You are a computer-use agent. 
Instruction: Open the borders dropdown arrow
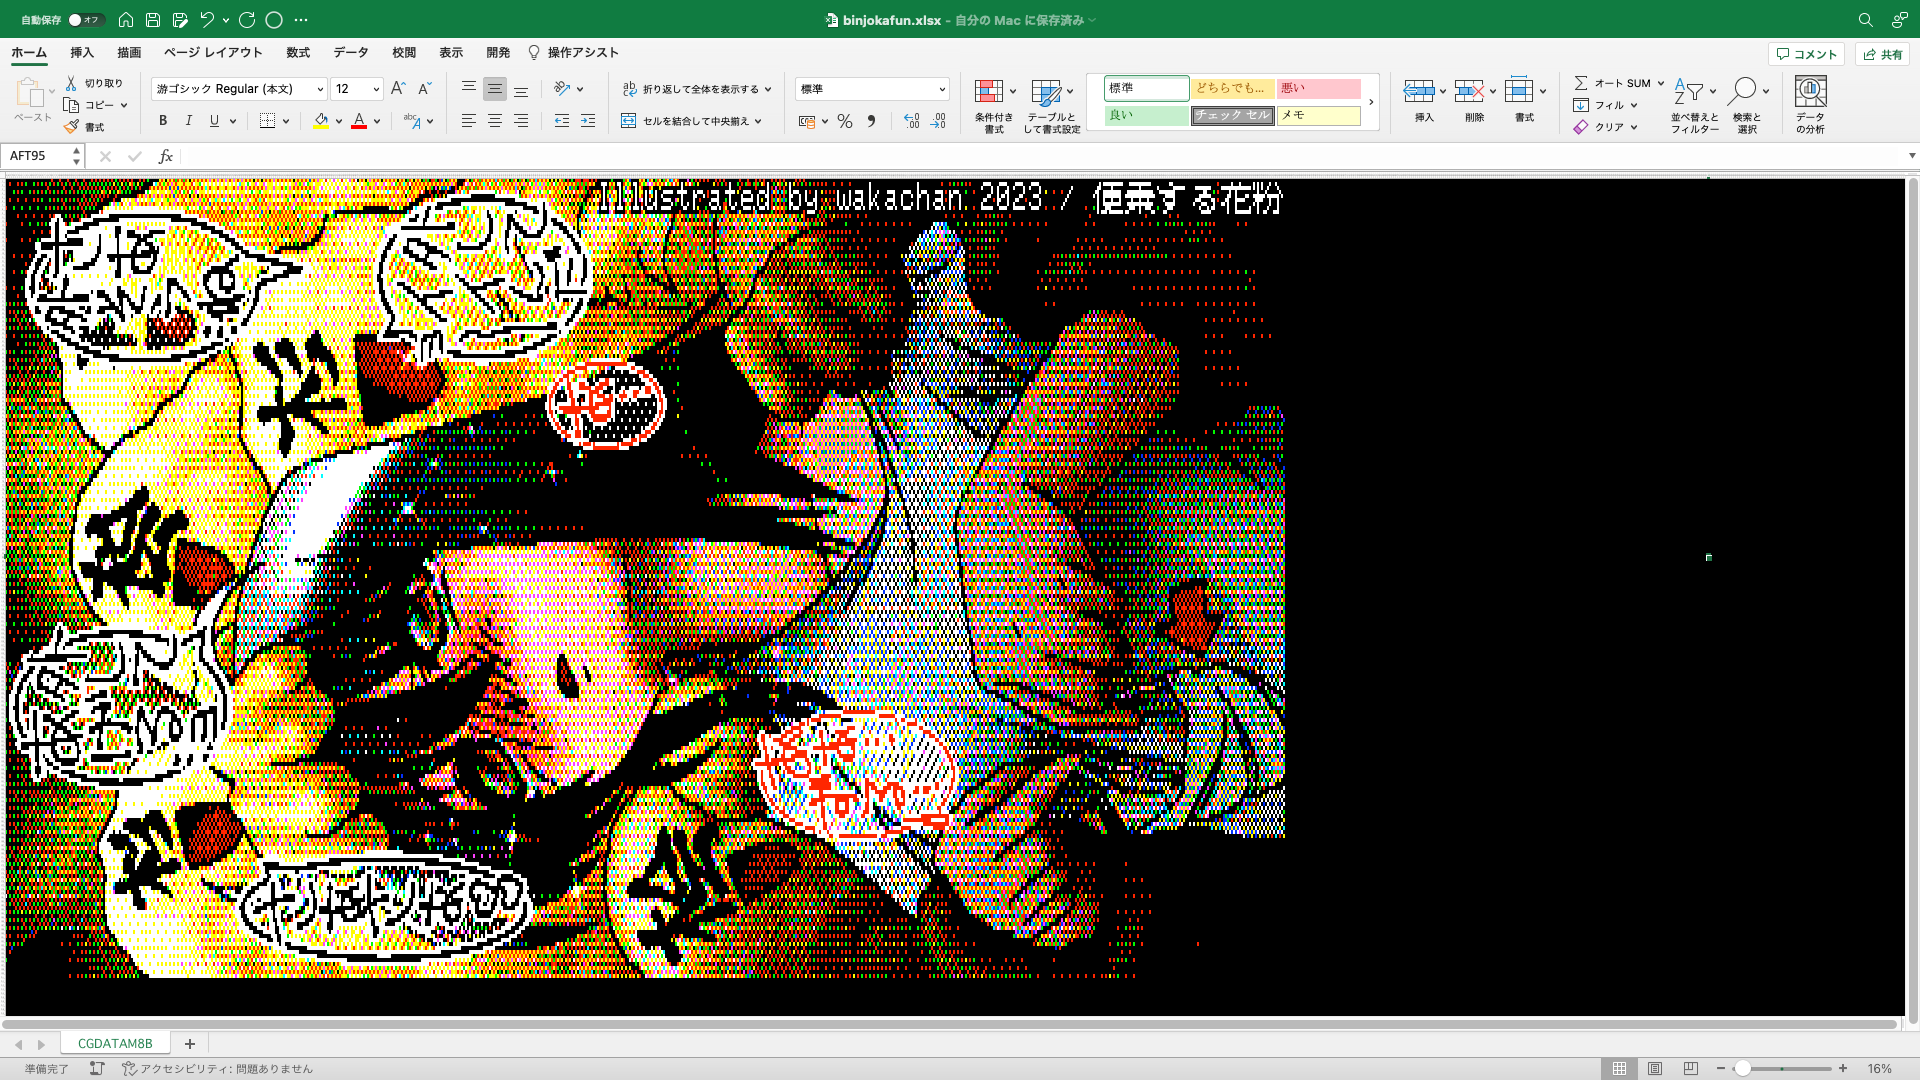(286, 121)
